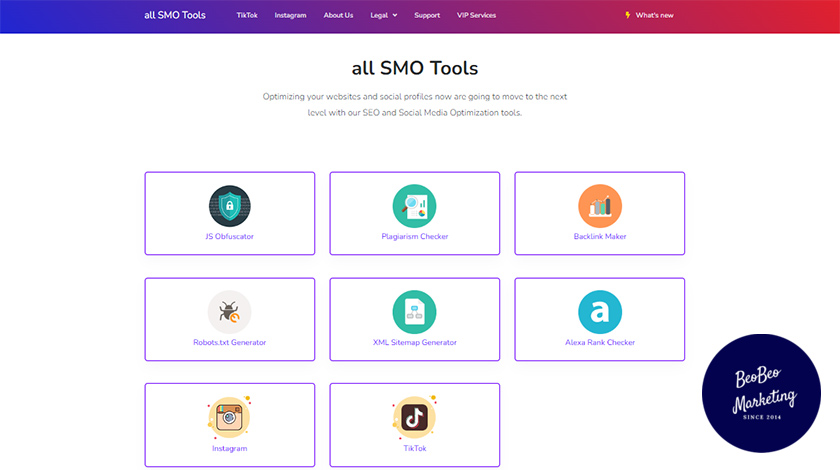This screenshot has width=840, height=470.
Task: Expand the Legal dropdown menu
Action: (x=382, y=16)
